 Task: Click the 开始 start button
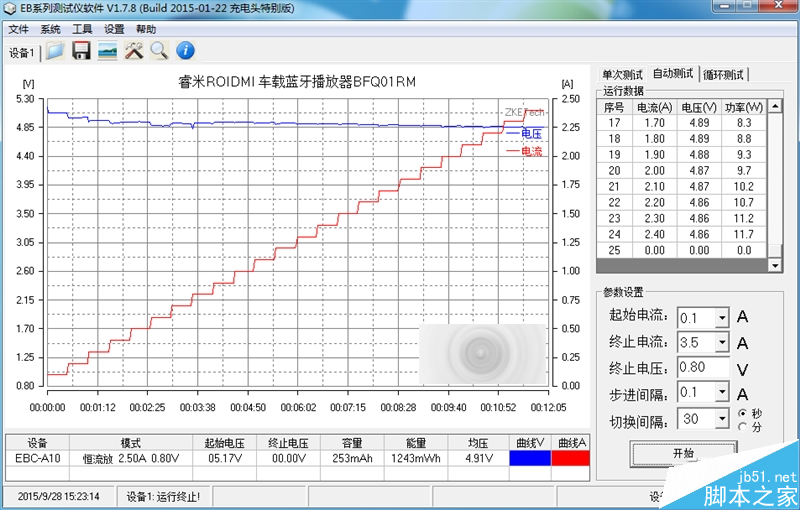pyautogui.click(x=683, y=453)
